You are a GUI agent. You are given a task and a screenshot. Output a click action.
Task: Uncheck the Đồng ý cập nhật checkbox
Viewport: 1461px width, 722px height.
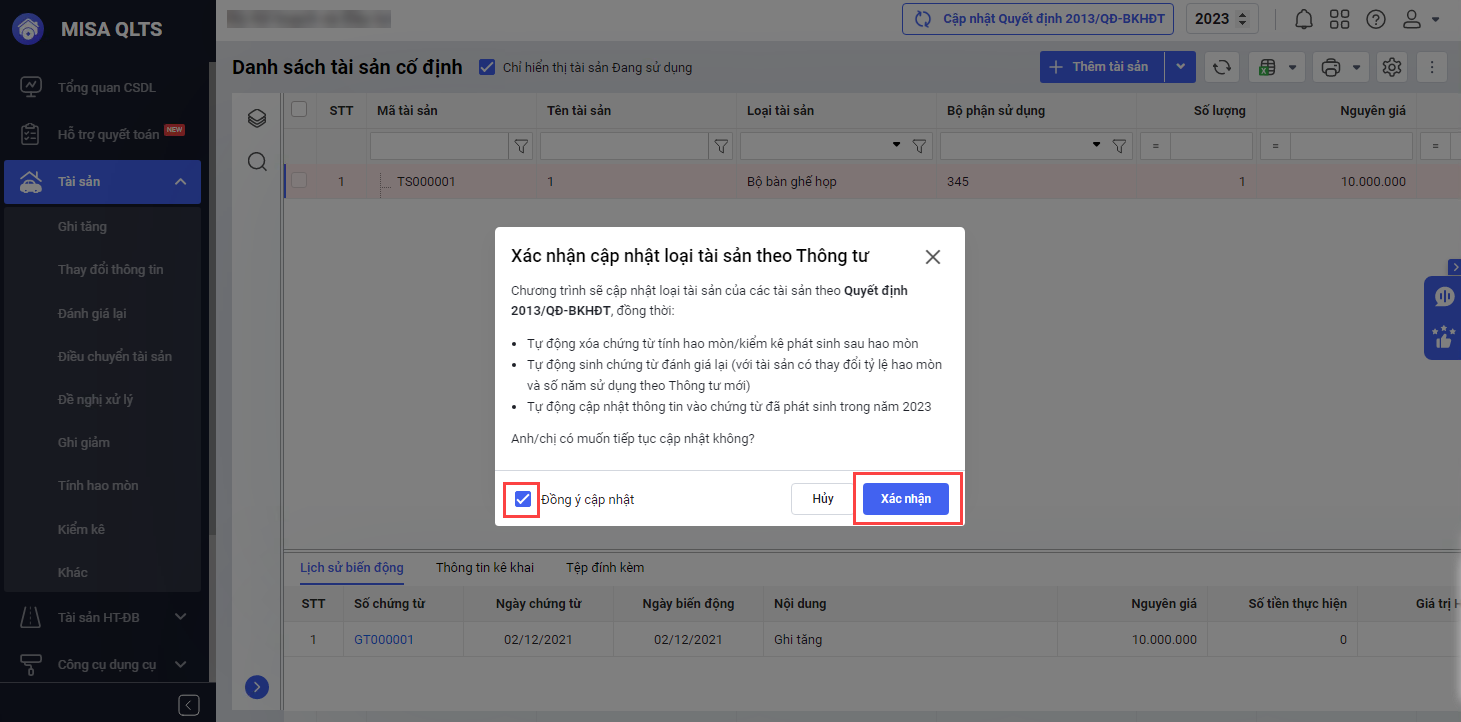(522, 499)
